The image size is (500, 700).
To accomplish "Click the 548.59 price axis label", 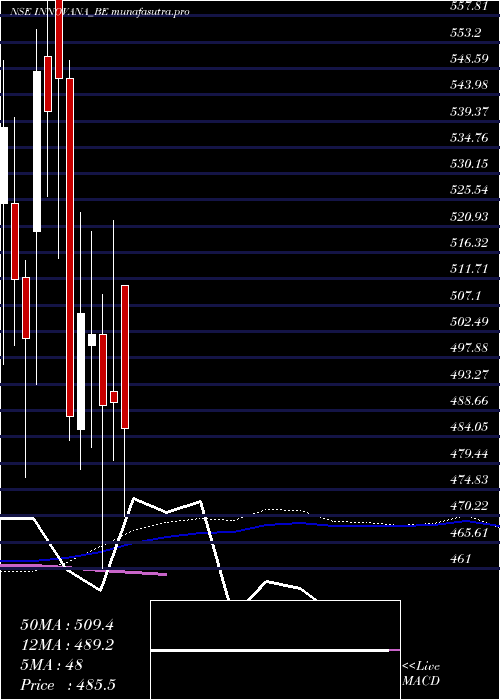I will [x=469, y=58].
